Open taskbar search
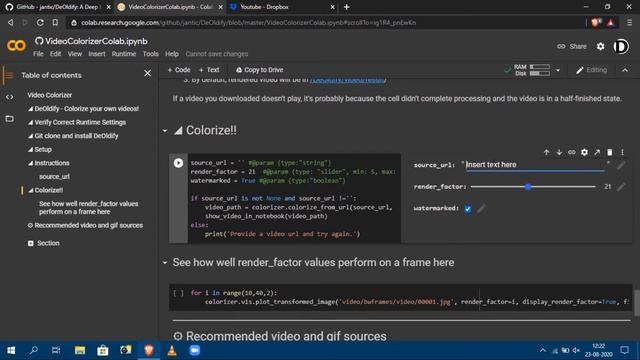Image resolution: width=640 pixels, height=360 pixels. tap(34, 350)
